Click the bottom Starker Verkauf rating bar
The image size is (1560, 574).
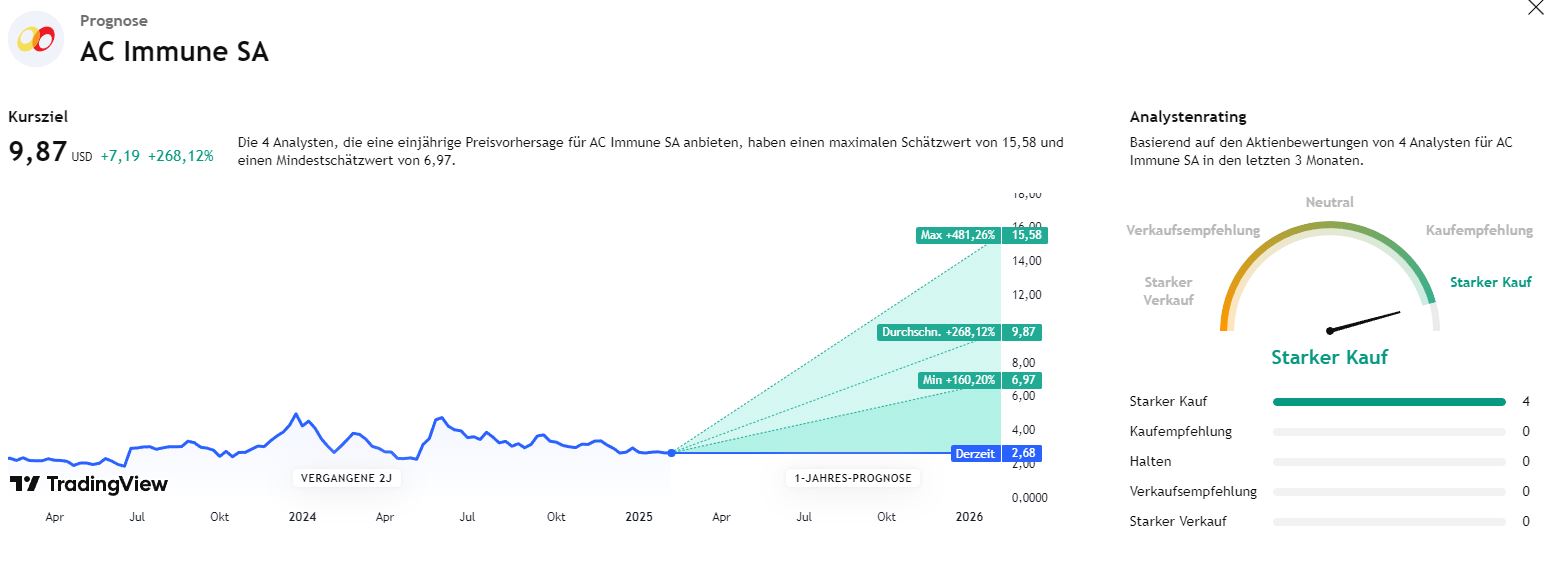click(1388, 522)
